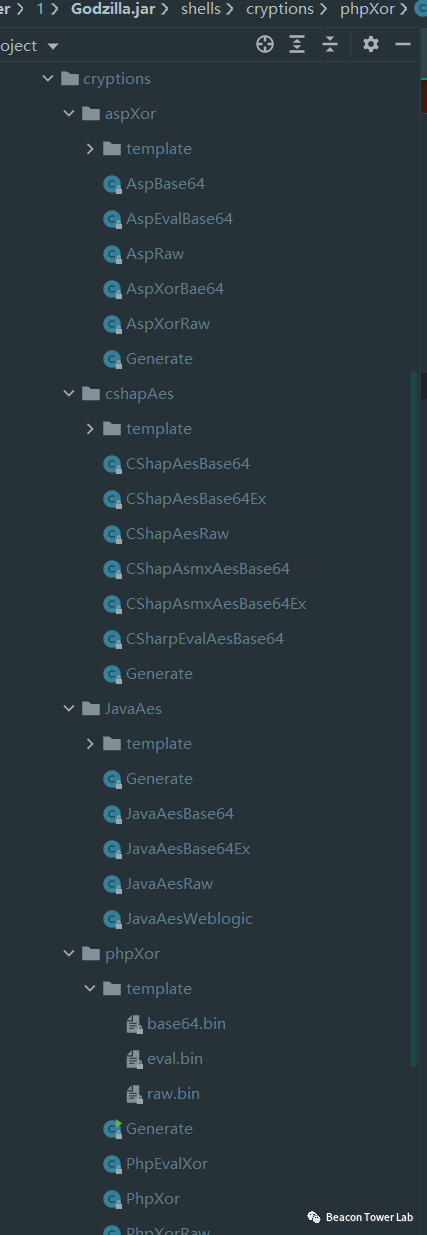
Task: Expand the template folder under aspXor
Action: point(90,149)
